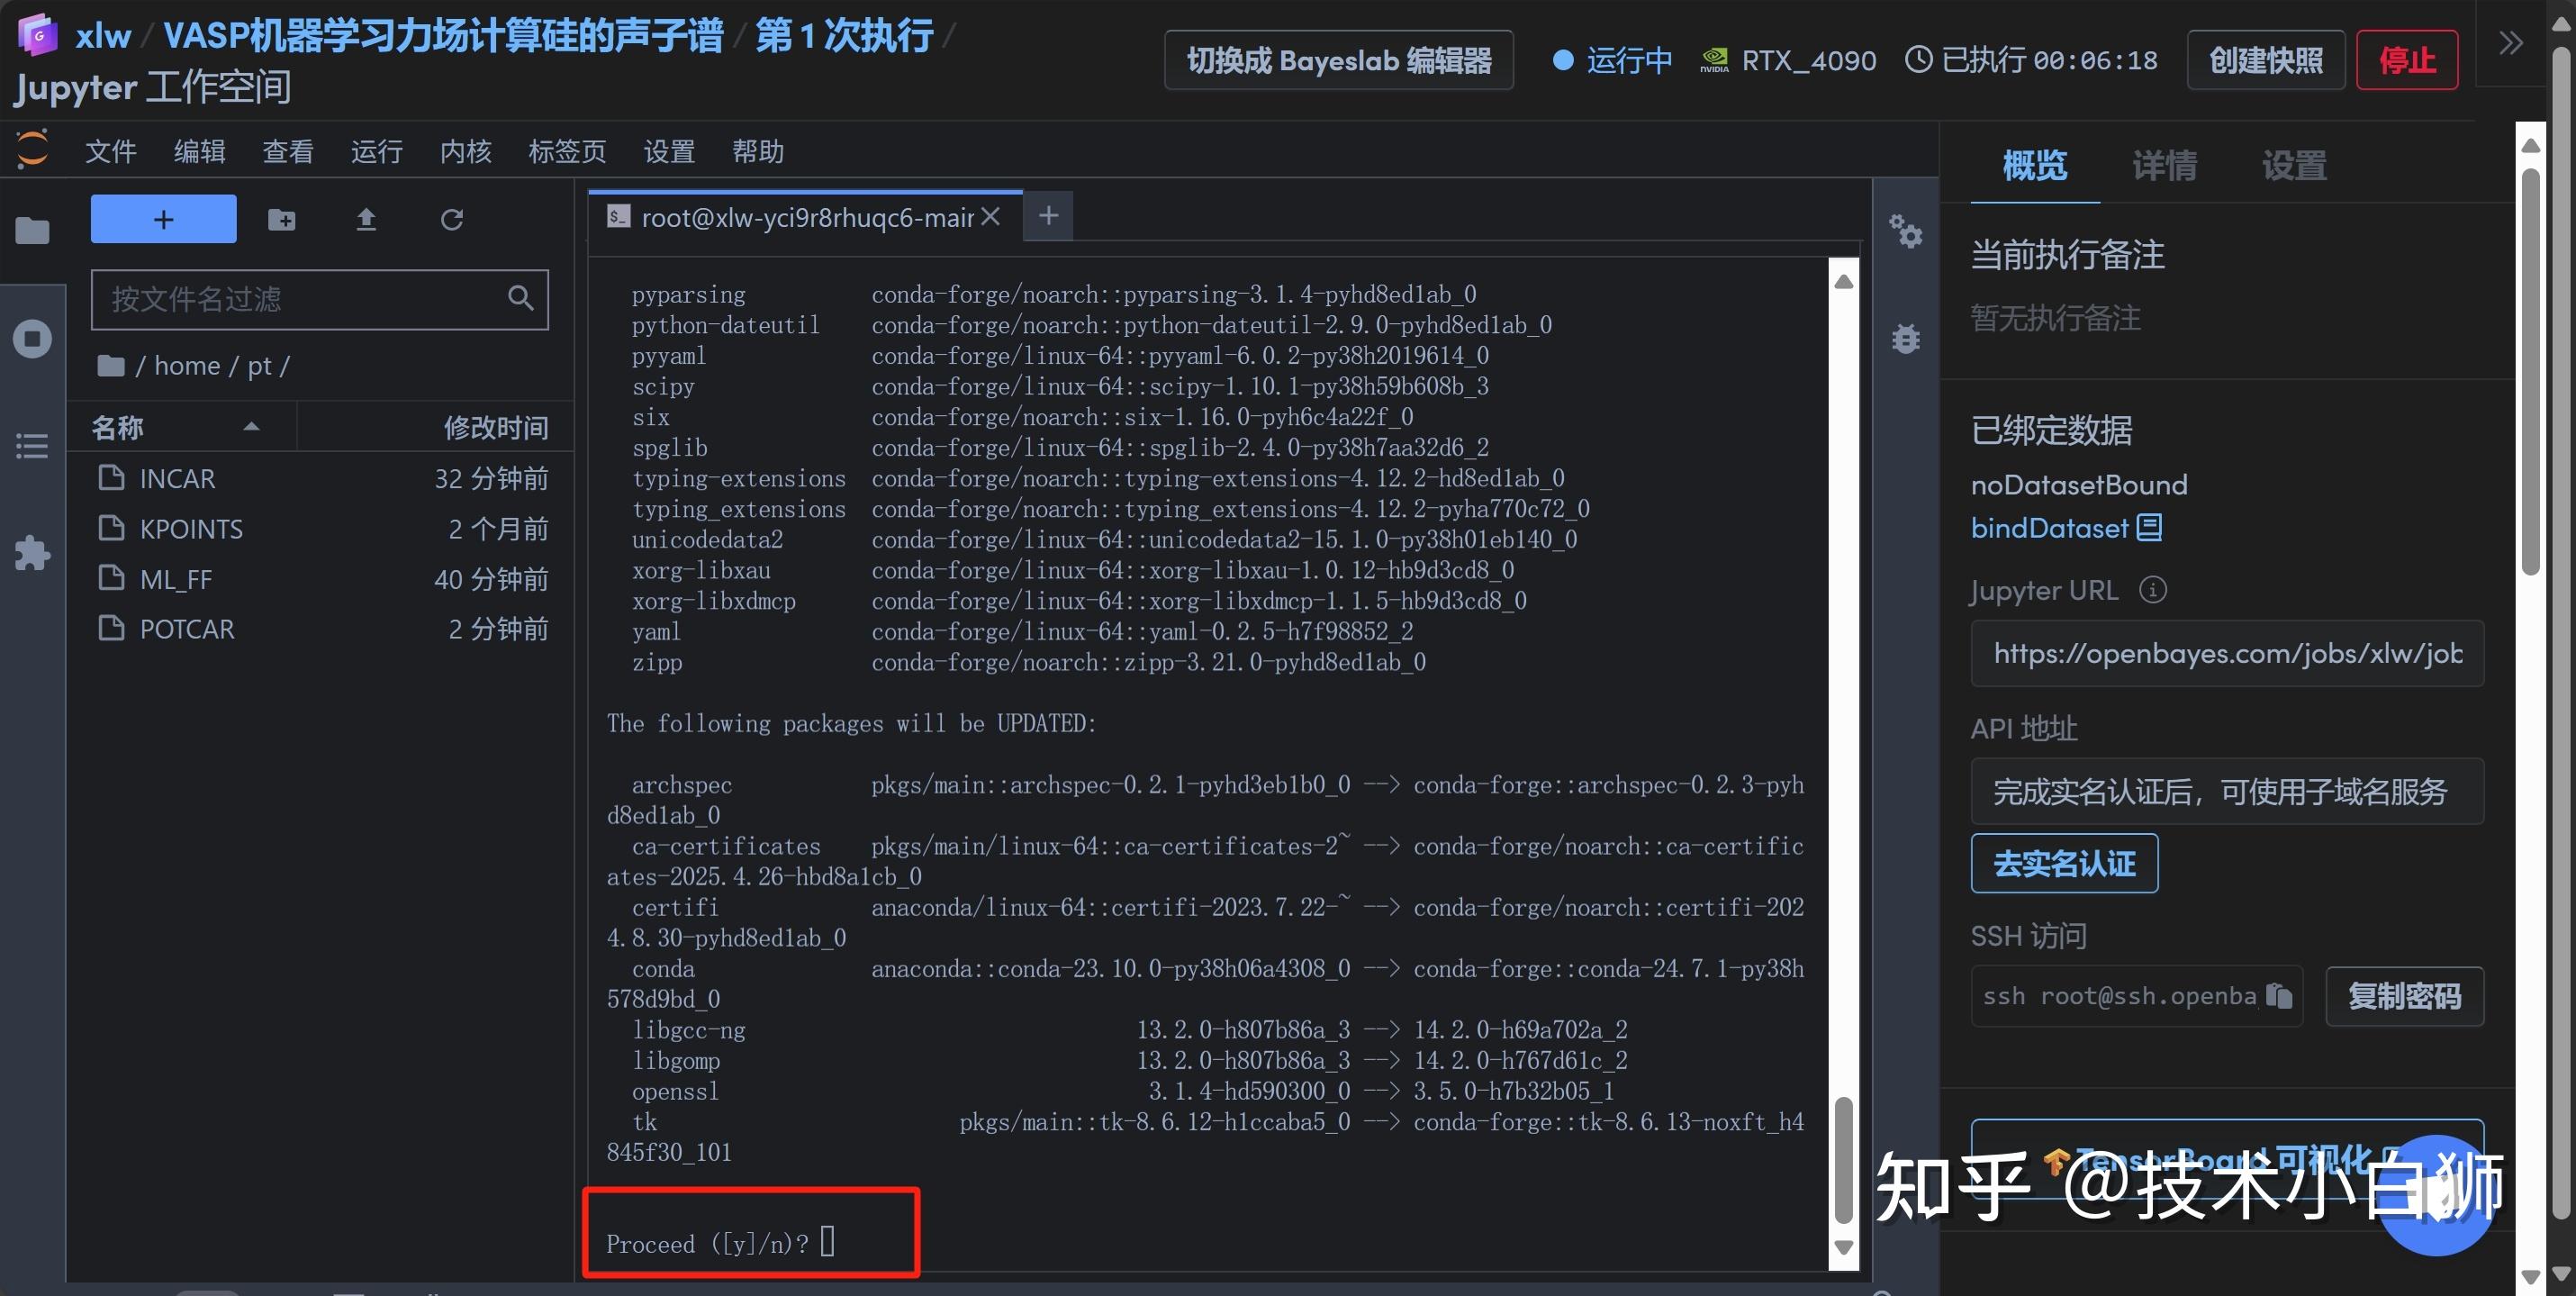Switch to the 概览 tab
Screen dimensions: 2576x1296
[2035, 165]
